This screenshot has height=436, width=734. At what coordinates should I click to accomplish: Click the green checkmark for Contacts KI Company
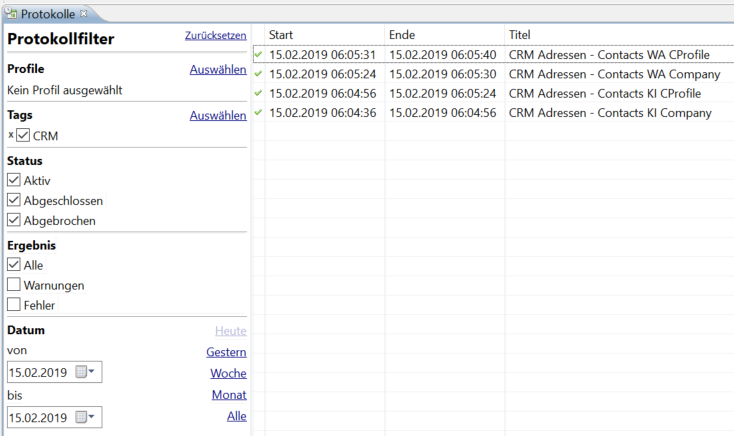point(258,112)
